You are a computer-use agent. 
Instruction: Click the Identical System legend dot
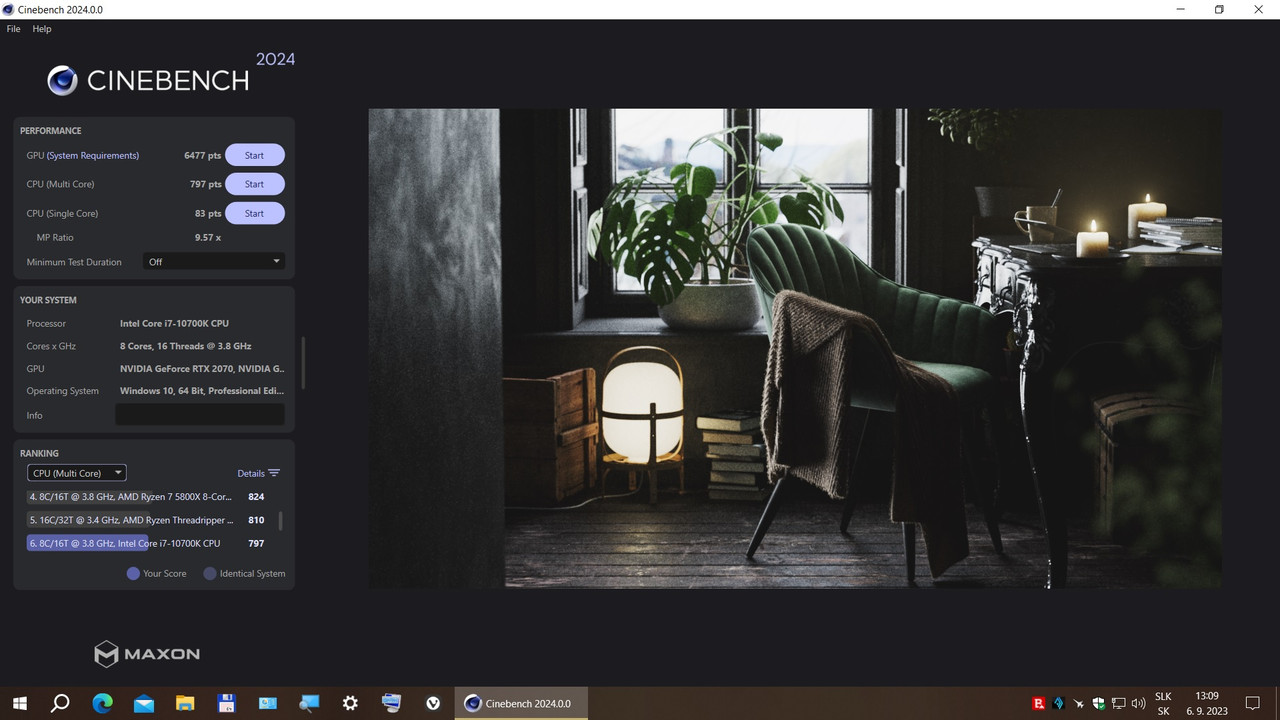pos(210,573)
